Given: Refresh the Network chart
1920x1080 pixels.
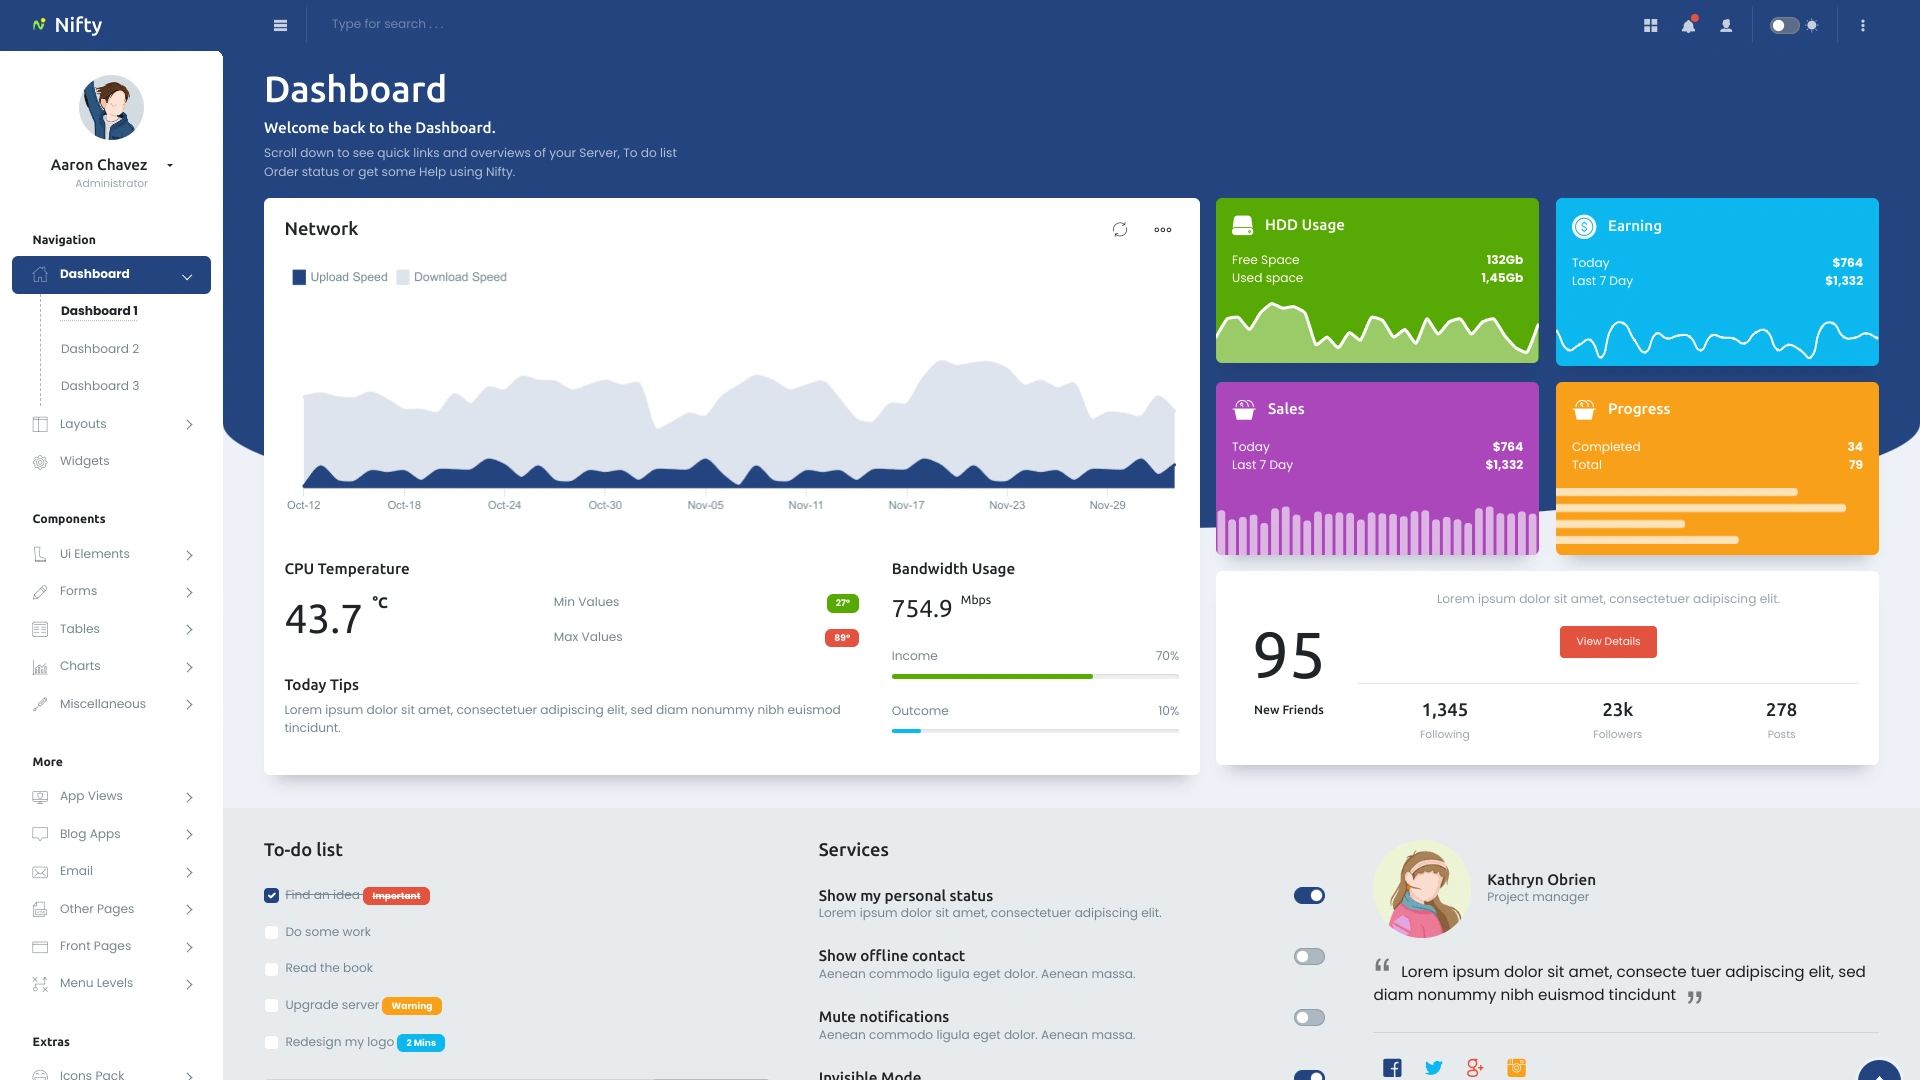Looking at the screenshot, I should point(1119,229).
